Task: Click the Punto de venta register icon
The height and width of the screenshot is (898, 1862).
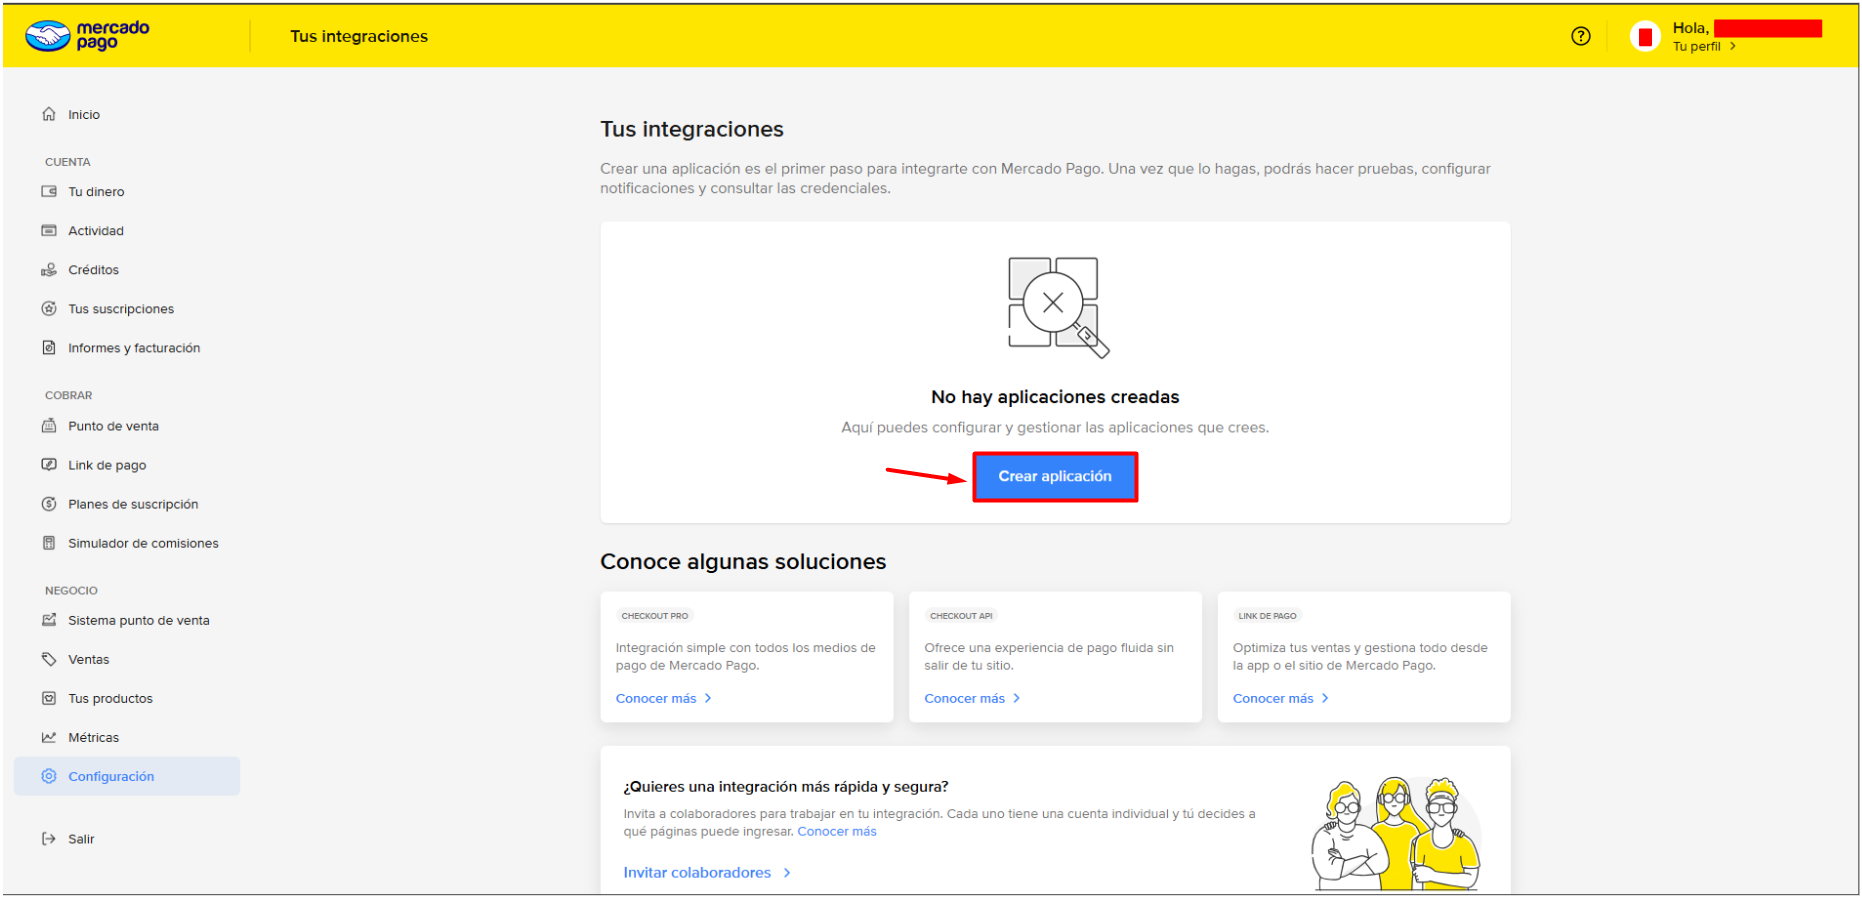Action: 49,425
